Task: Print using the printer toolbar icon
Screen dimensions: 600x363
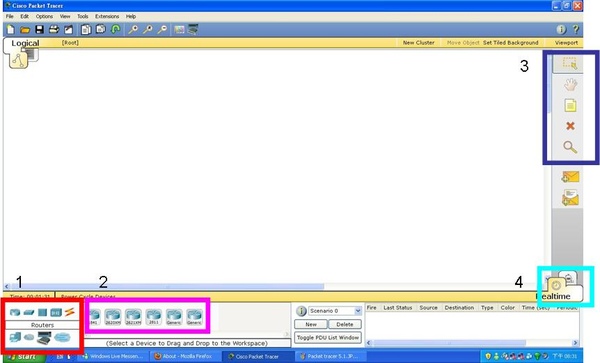Action: click(x=54, y=29)
